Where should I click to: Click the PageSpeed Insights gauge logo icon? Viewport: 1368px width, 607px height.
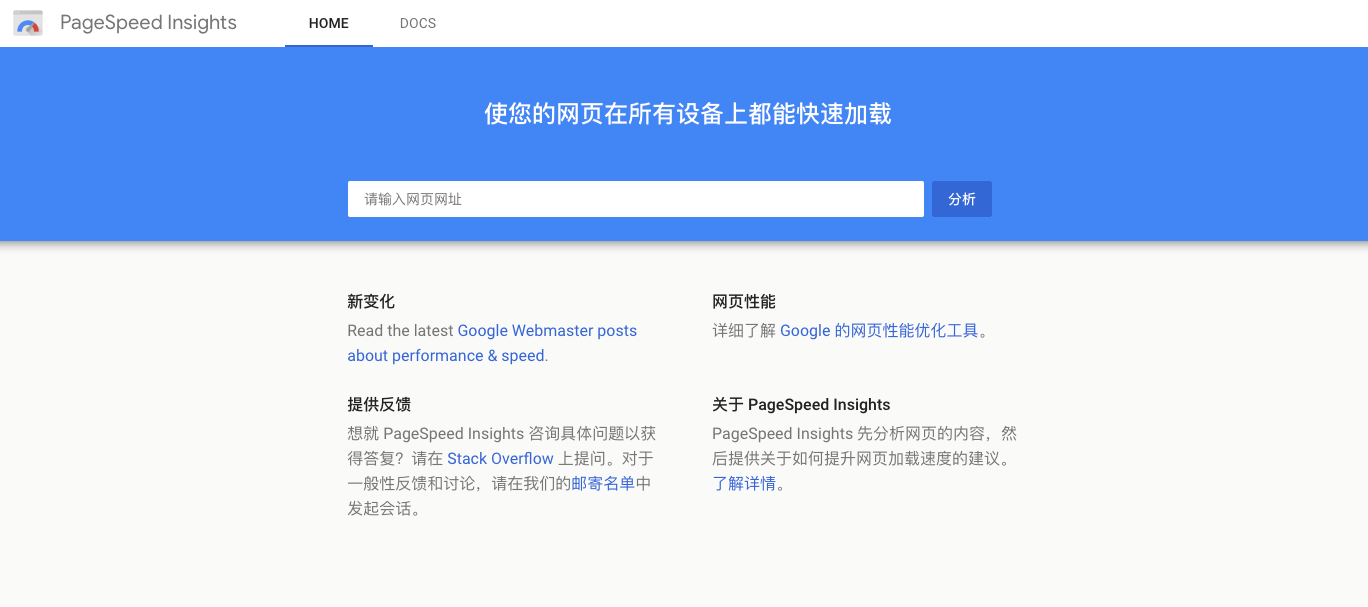click(28, 23)
